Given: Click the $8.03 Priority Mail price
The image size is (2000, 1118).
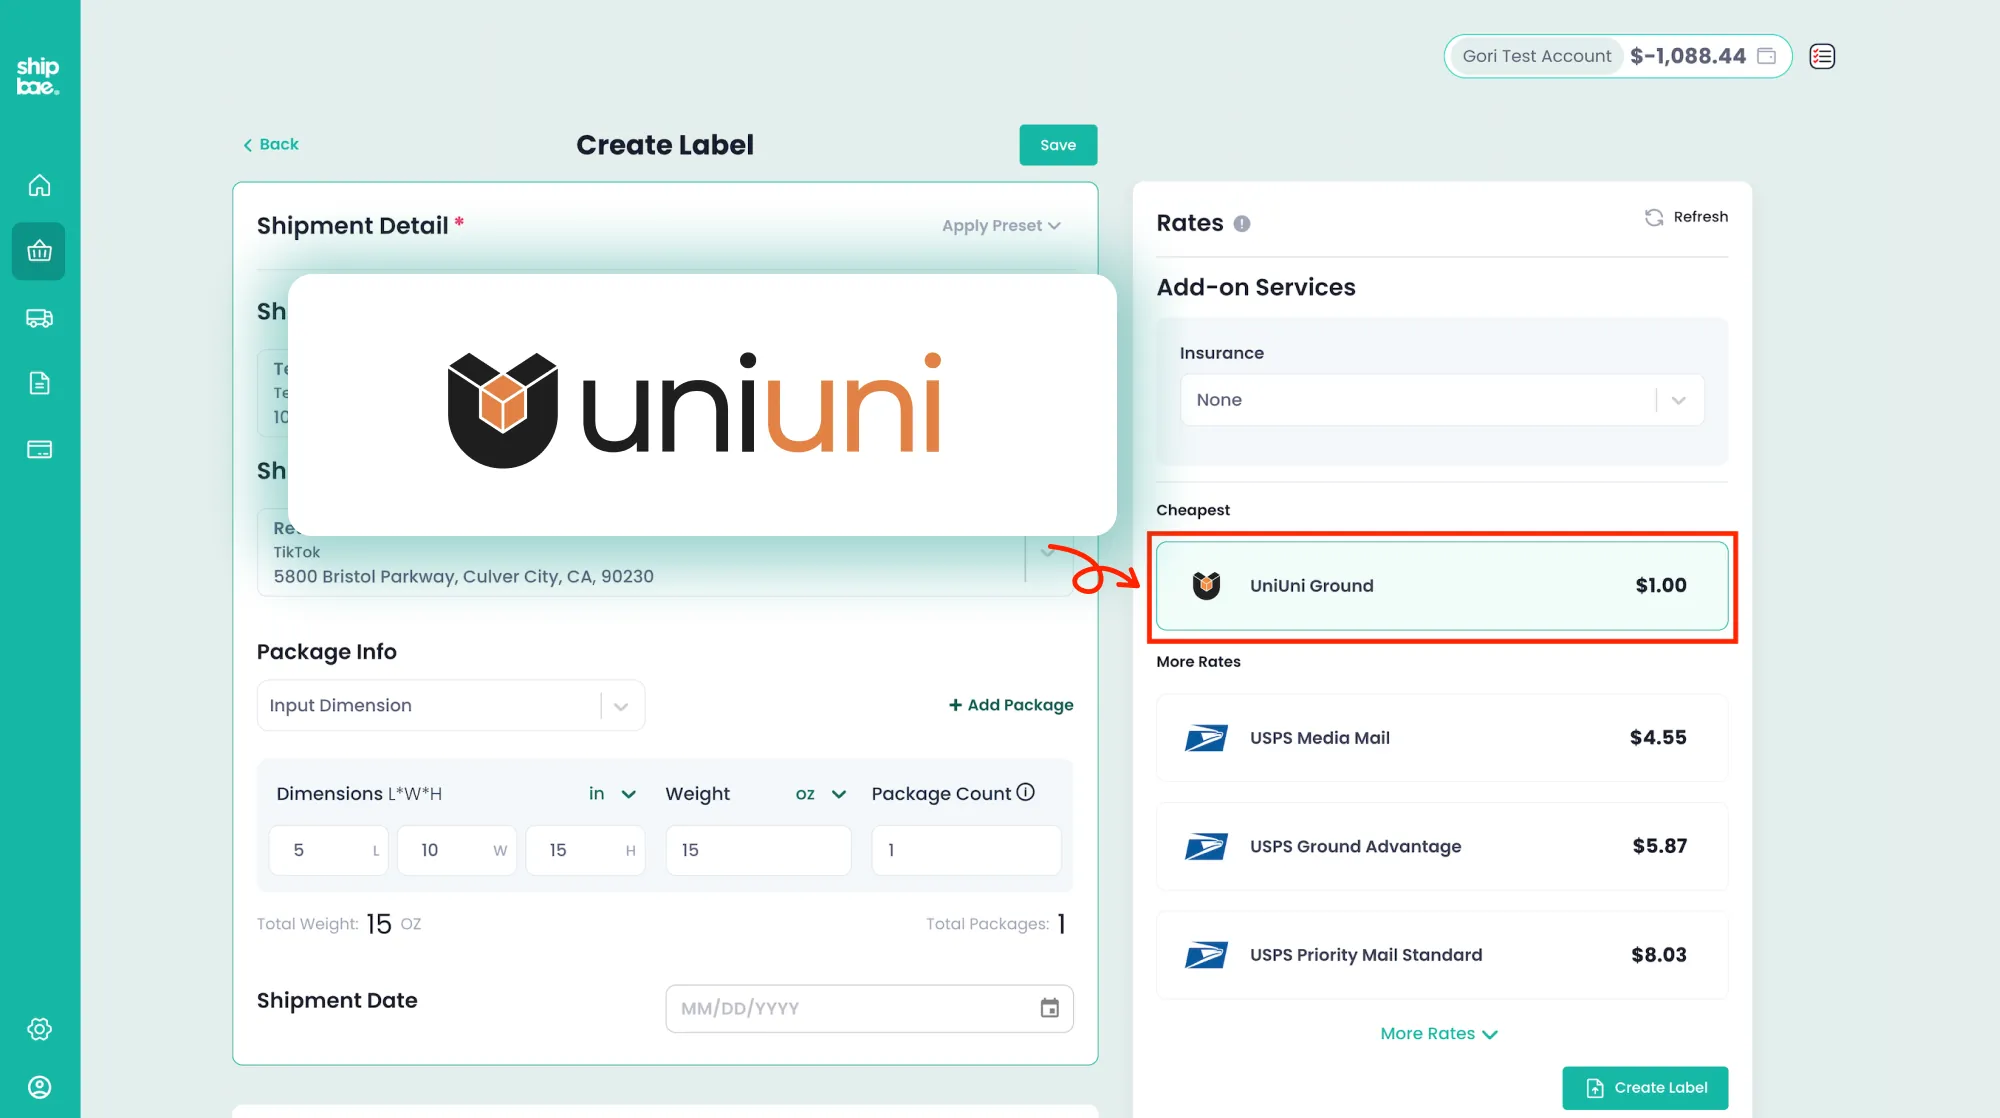Looking at the screenshot, I should 1659,955.
